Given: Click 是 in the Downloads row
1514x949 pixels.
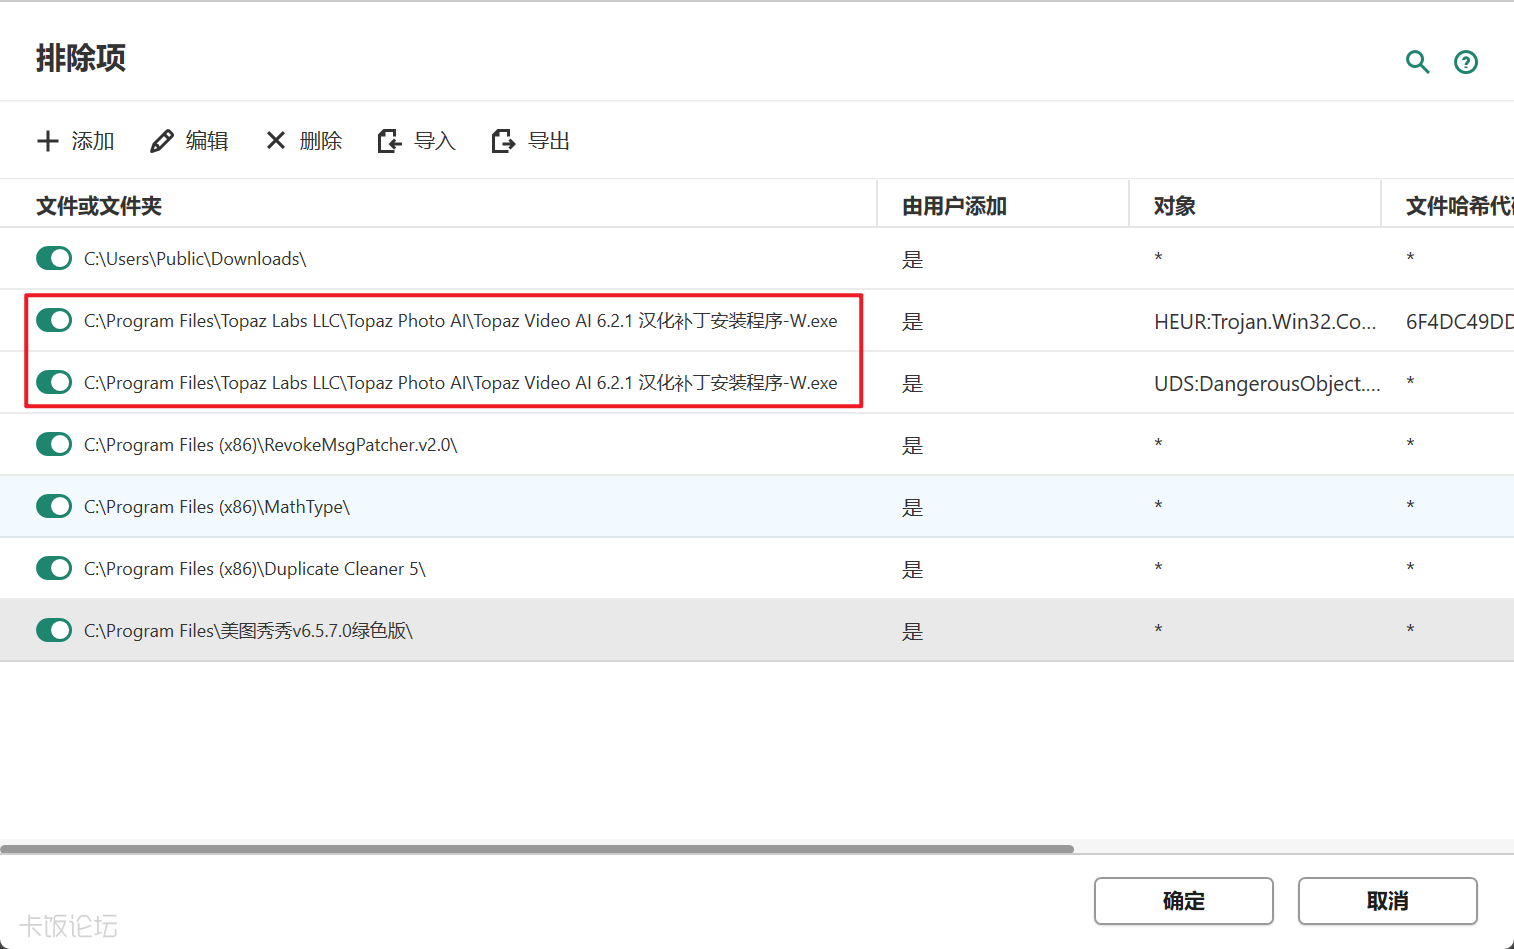Looking at the screenshot, I should (912, 259).
